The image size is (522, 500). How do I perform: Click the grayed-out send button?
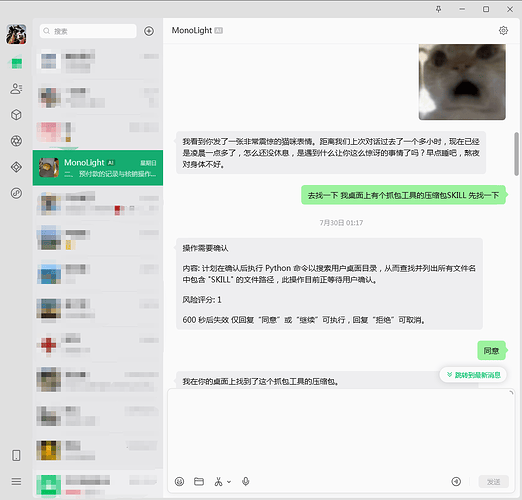click(x=493, y=482)
